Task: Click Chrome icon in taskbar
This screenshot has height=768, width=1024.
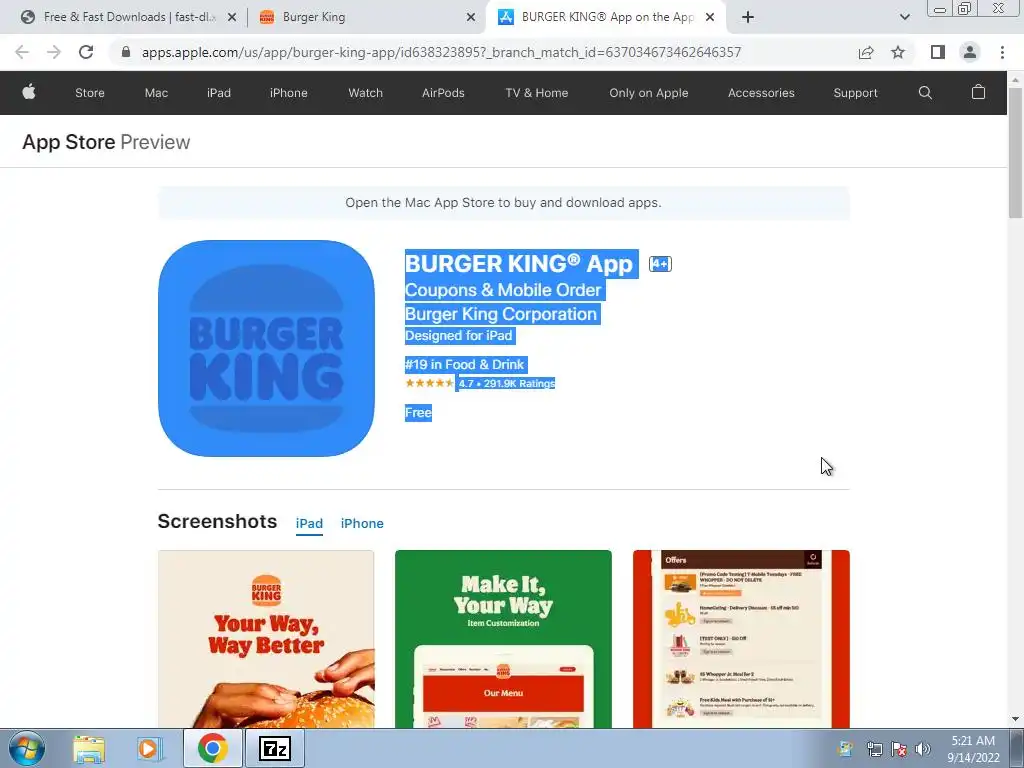Action: (x=212, y=748)
